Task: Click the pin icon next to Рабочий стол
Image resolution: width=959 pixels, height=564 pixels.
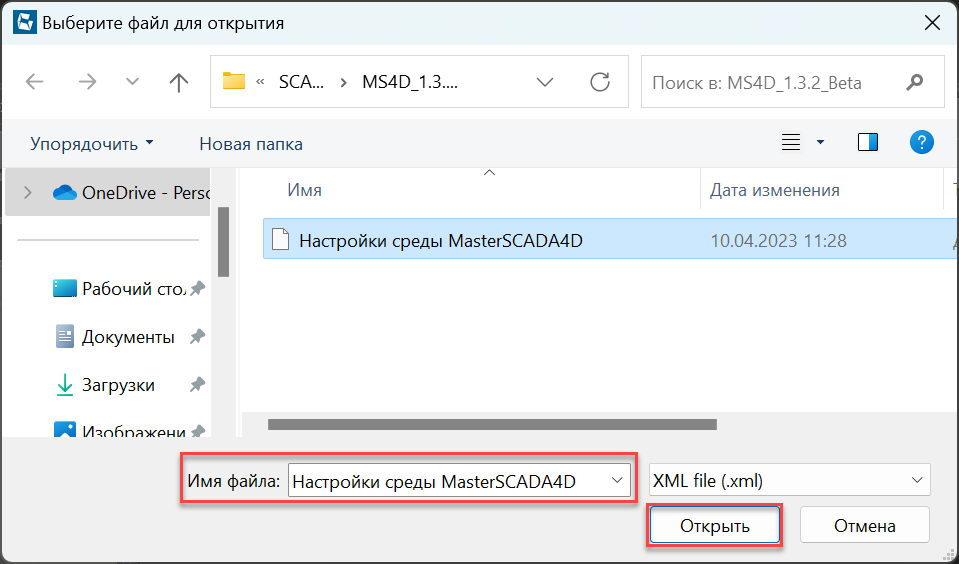Action: tap(197, 288)
